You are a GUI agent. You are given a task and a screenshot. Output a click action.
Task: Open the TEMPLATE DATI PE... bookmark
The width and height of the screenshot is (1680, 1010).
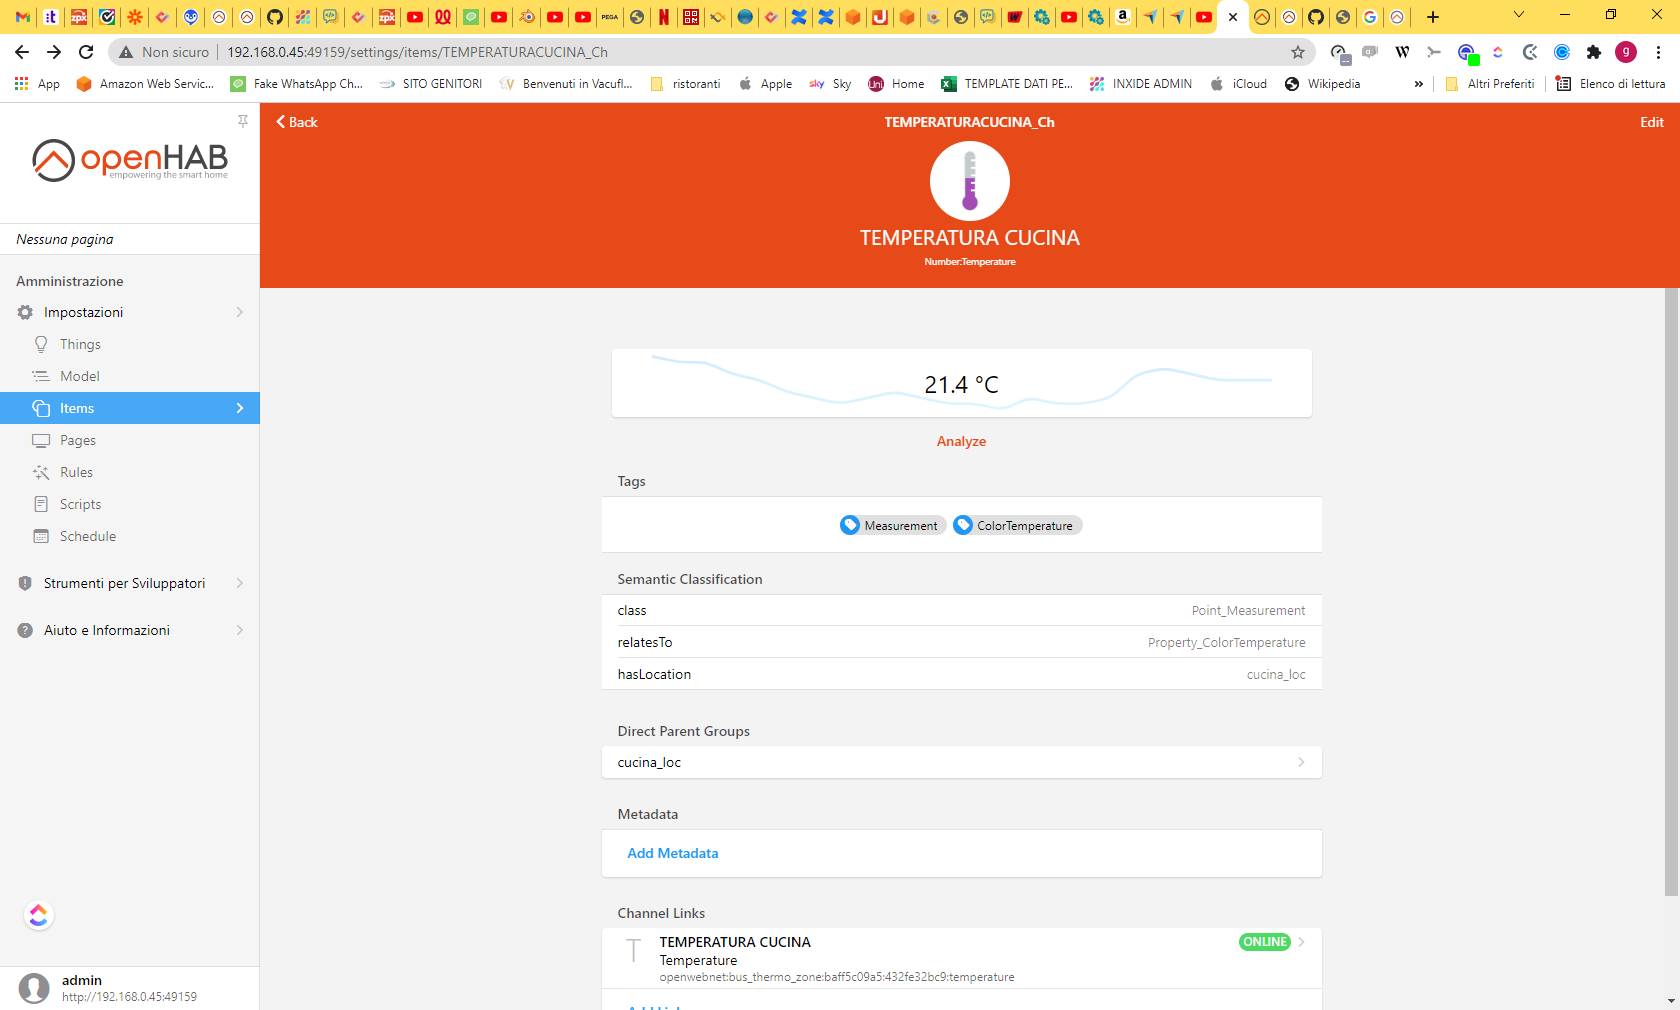[1008, 84]
